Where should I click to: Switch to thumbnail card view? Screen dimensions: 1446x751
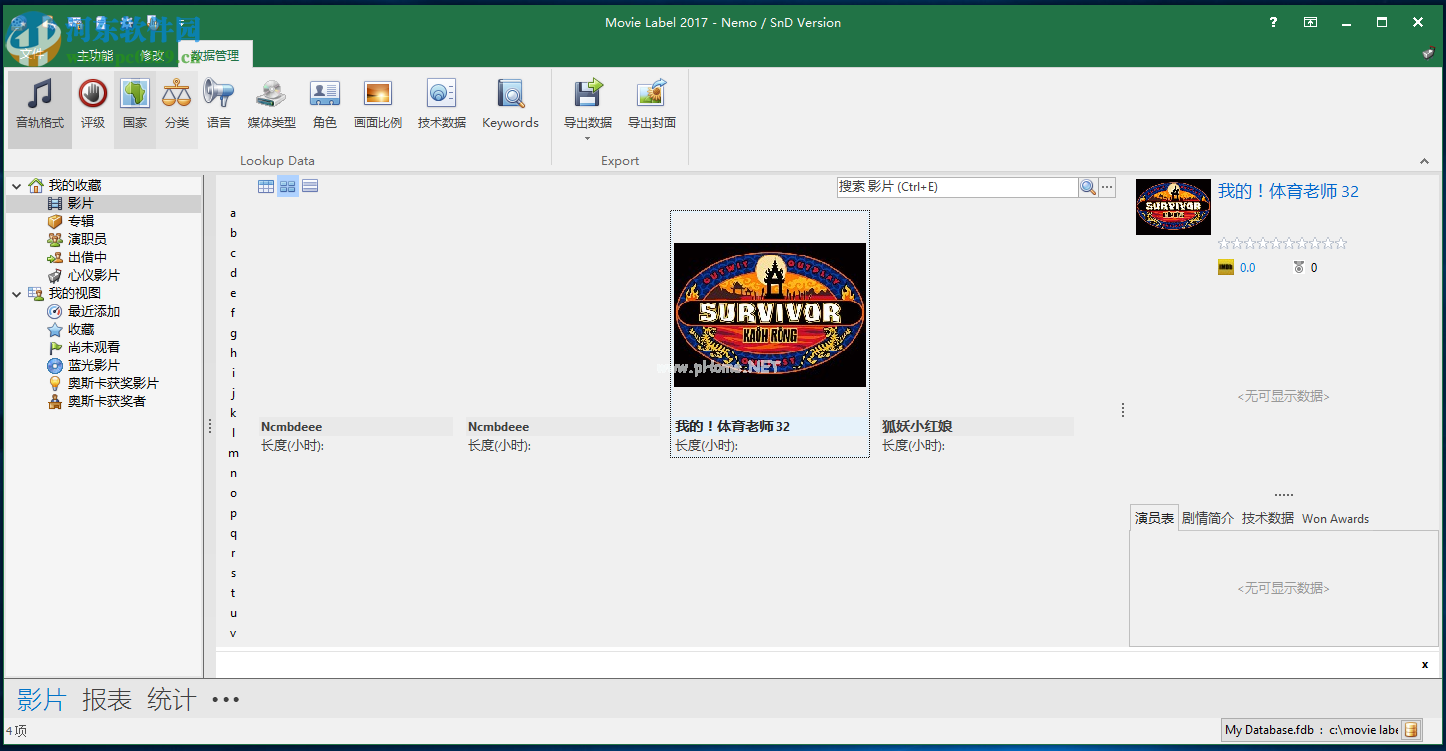click(x=288, y=186)
